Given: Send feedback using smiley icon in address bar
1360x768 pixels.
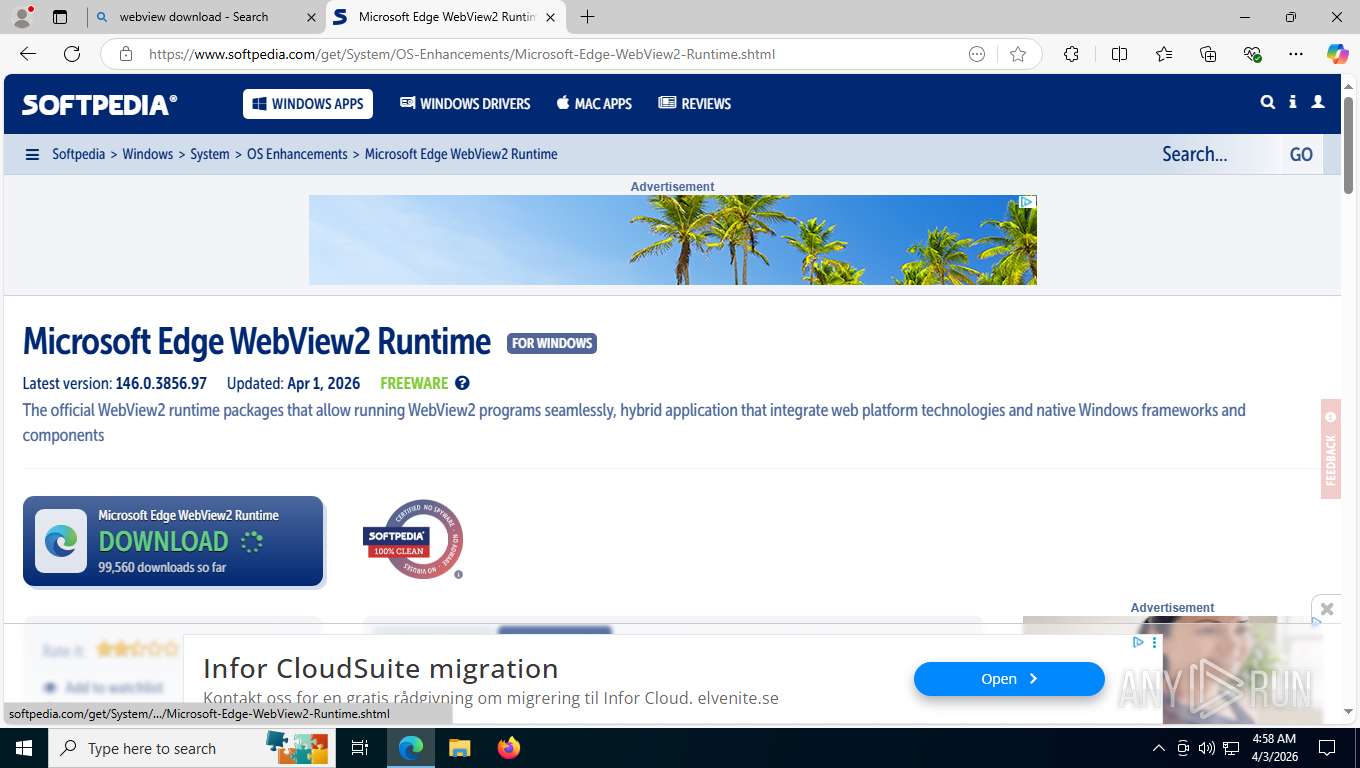Looking at the screenshot, I should [x=977, y=54].
